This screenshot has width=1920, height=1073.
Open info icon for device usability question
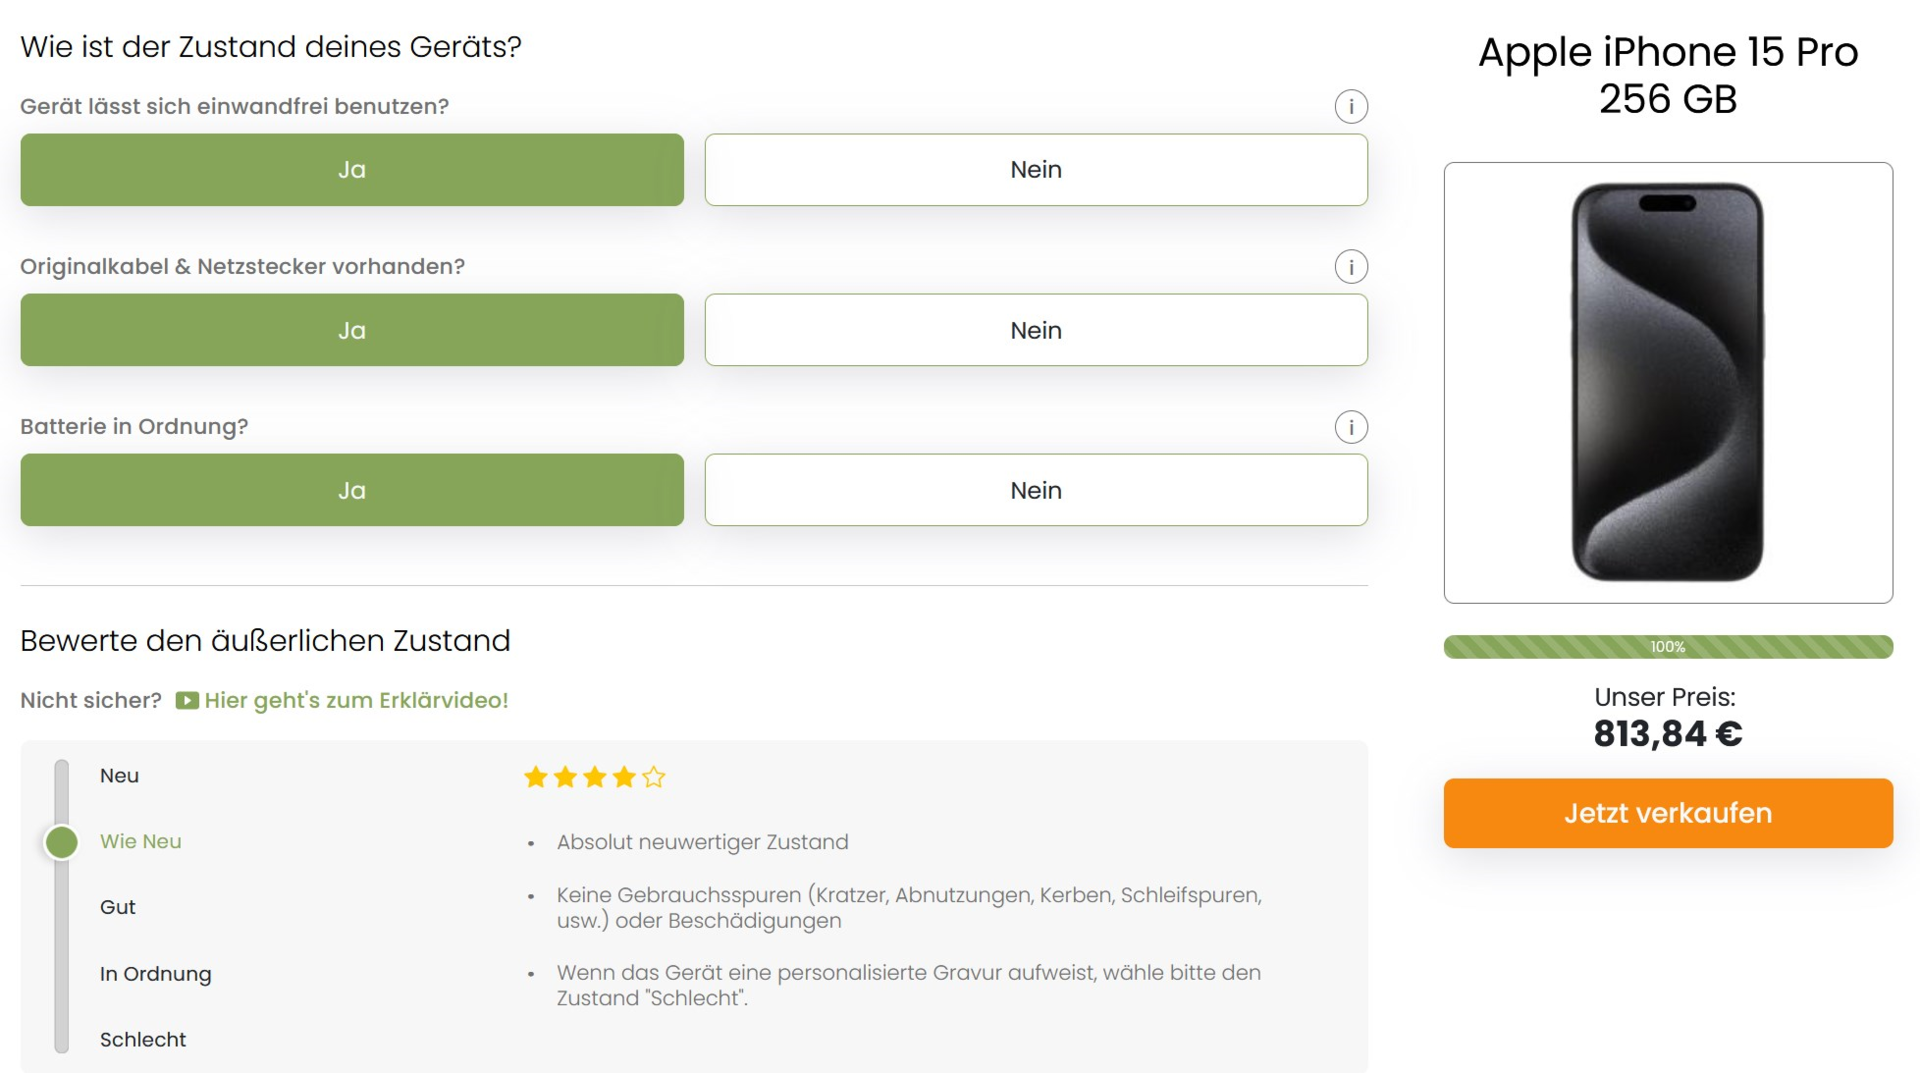1350,106
